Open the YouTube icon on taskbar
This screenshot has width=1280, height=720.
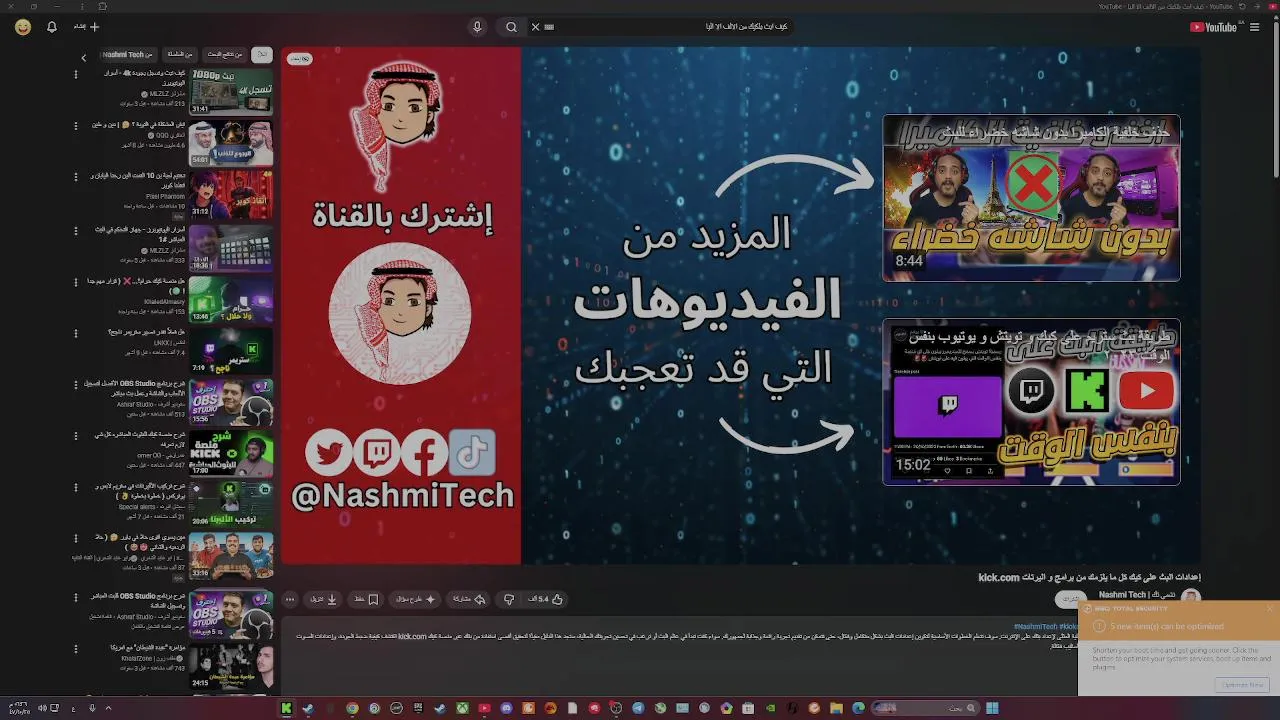tap(484, 708)
